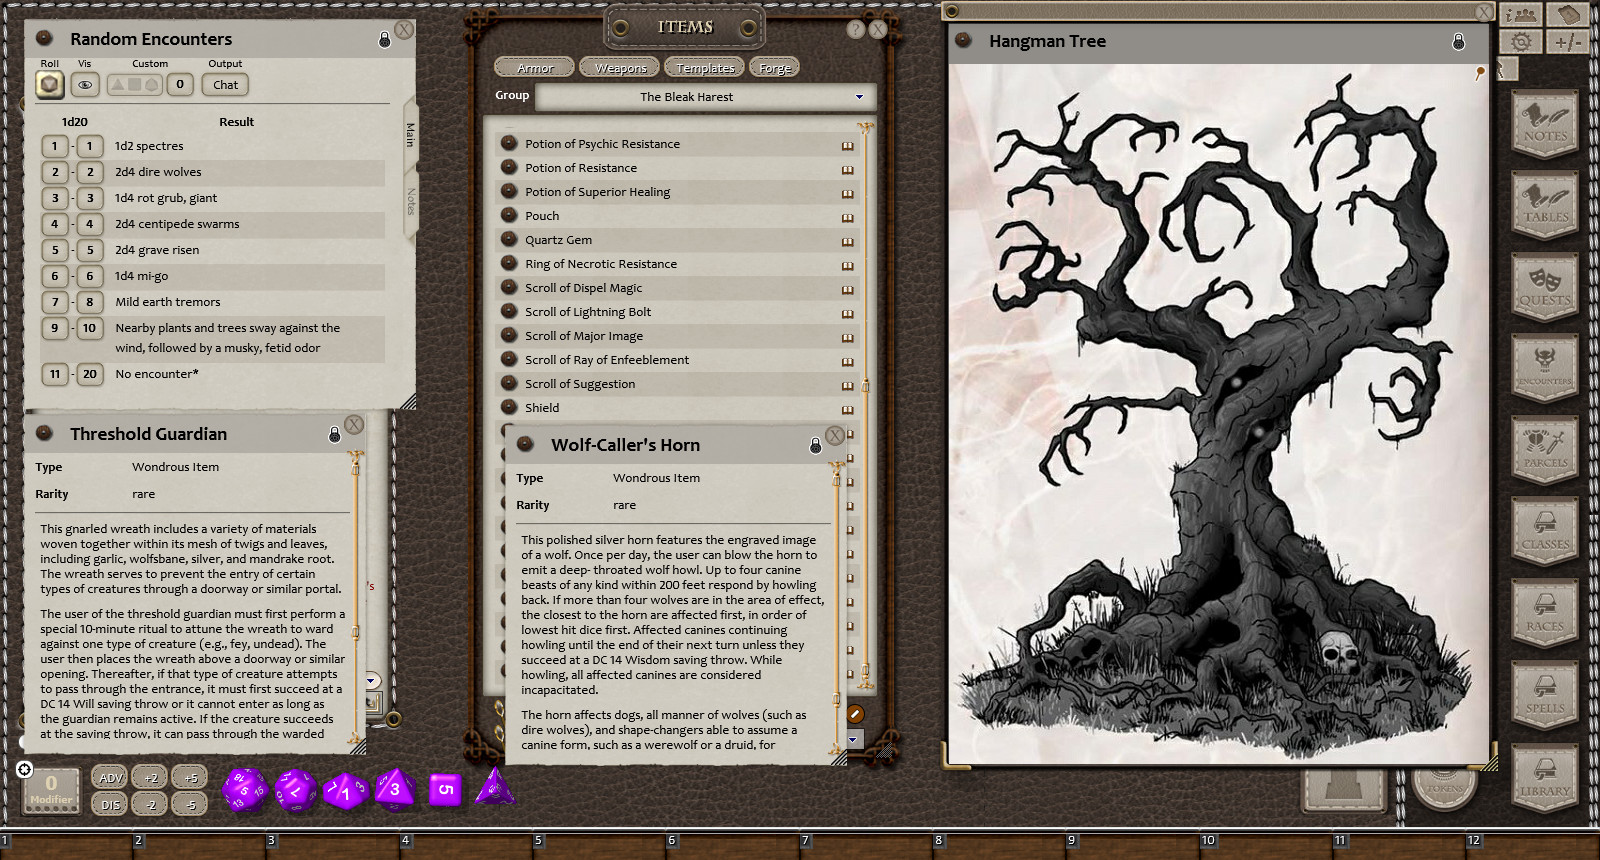Open the link icon for Quartz Gem
The image size is (1600, 860).
click(847, 241)
